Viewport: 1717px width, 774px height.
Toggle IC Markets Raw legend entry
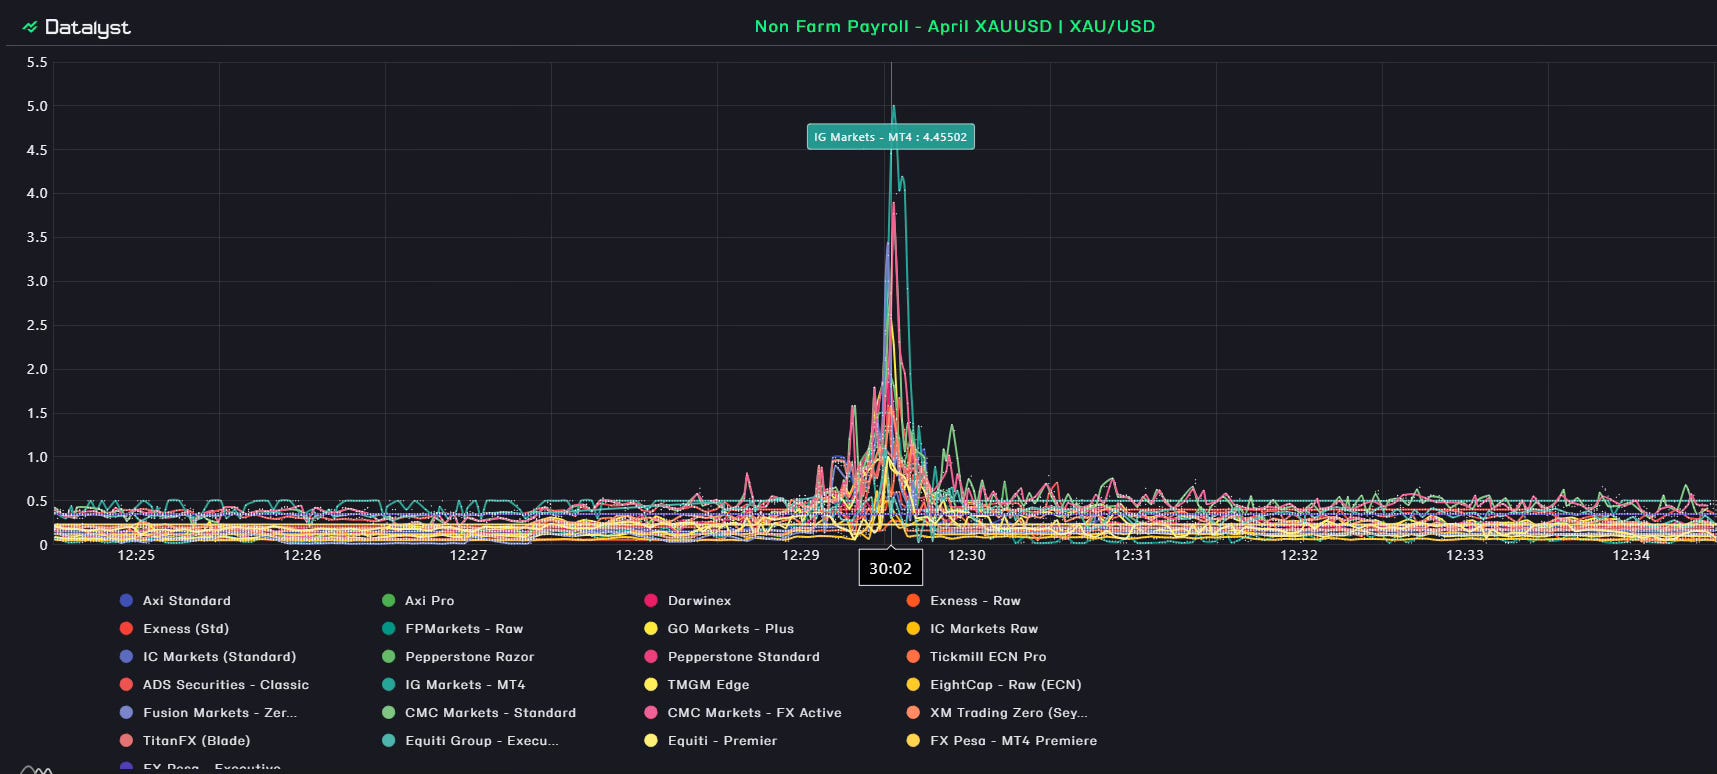[972, 629]
